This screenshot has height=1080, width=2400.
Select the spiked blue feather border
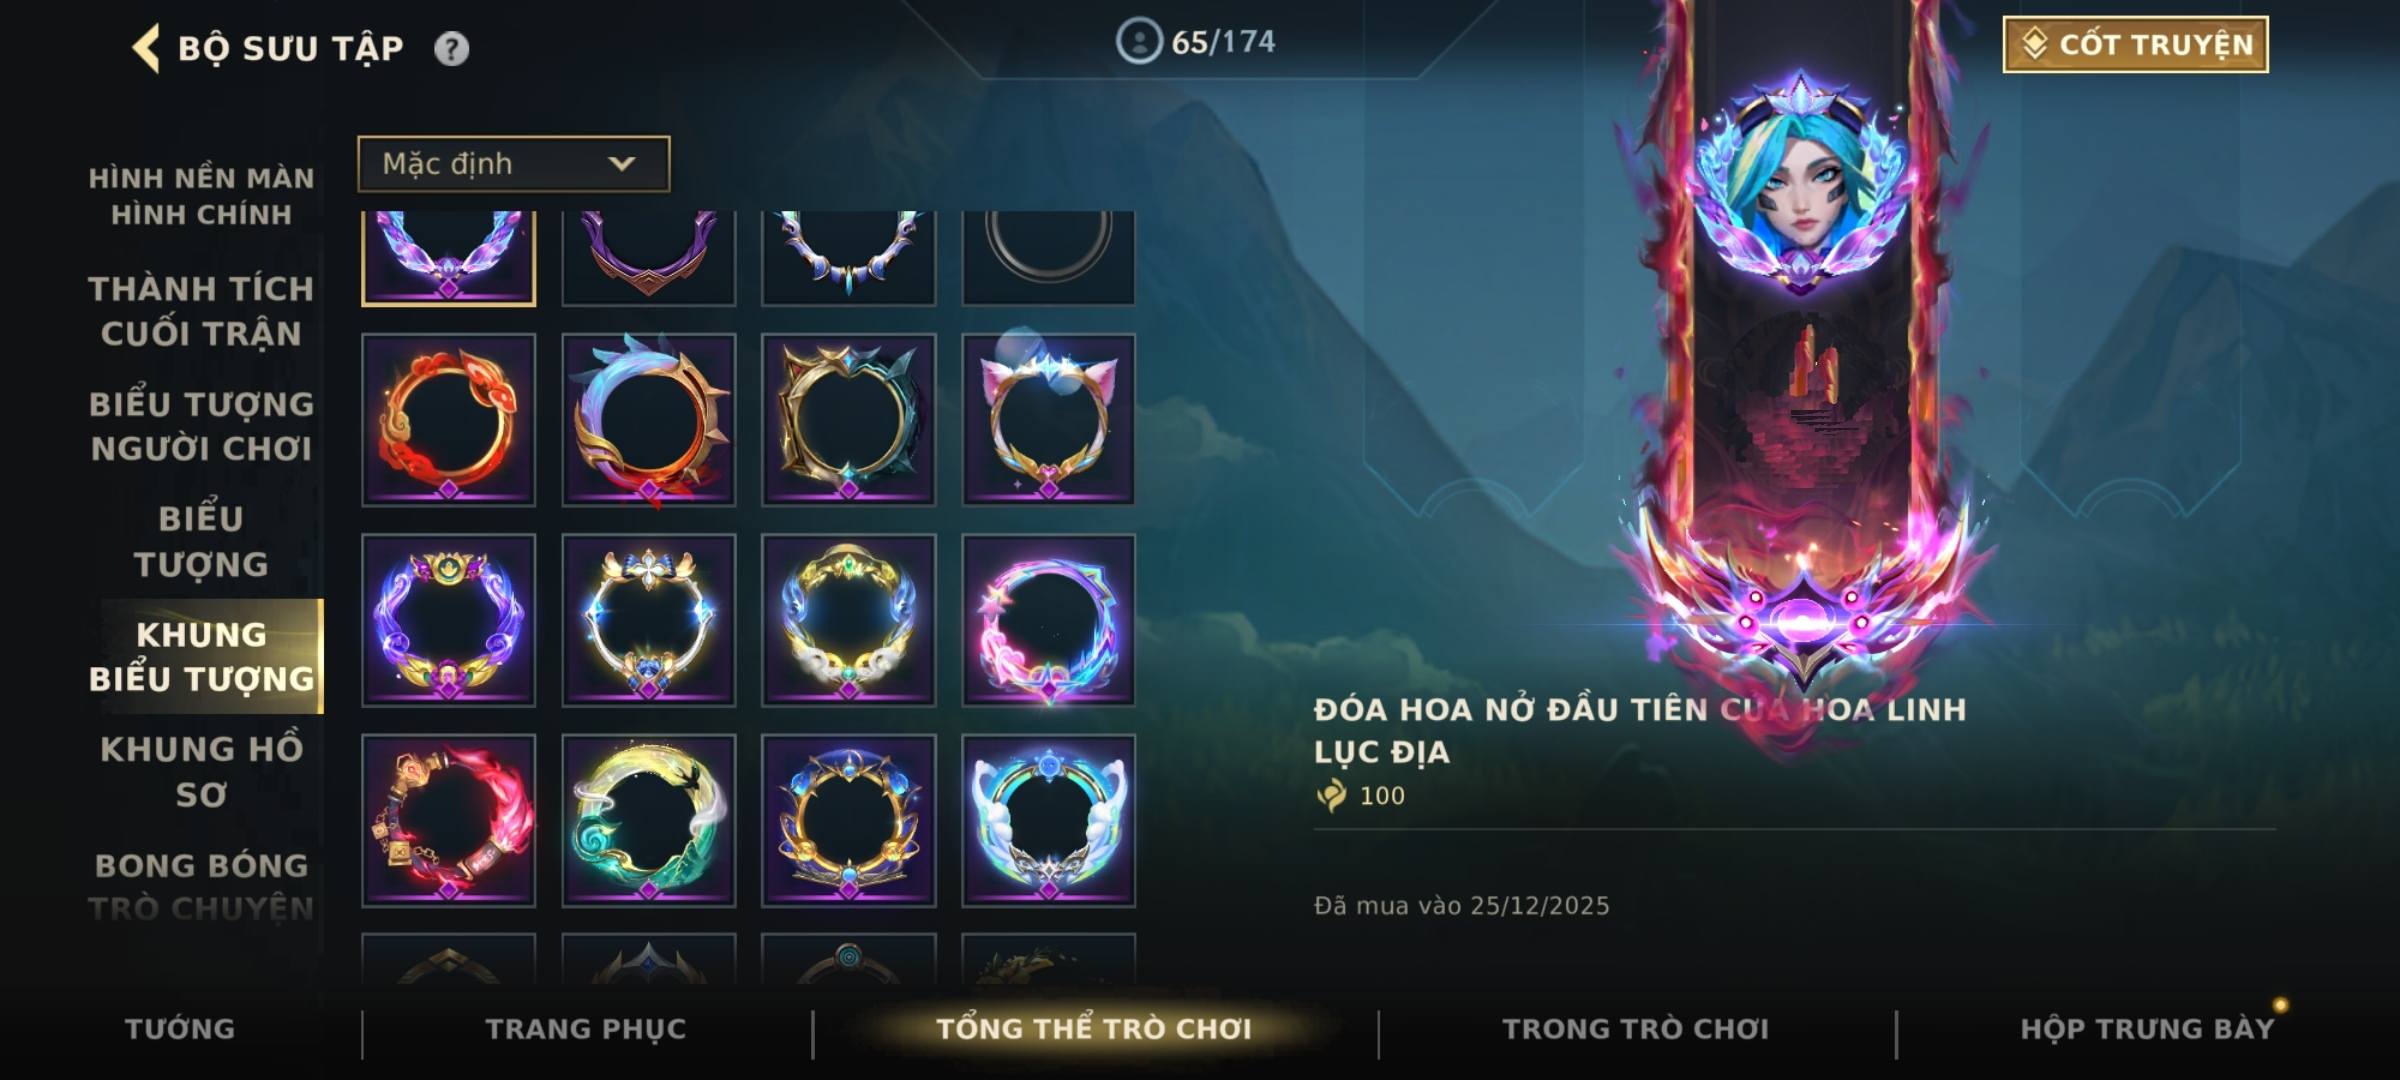pos(648,419)
